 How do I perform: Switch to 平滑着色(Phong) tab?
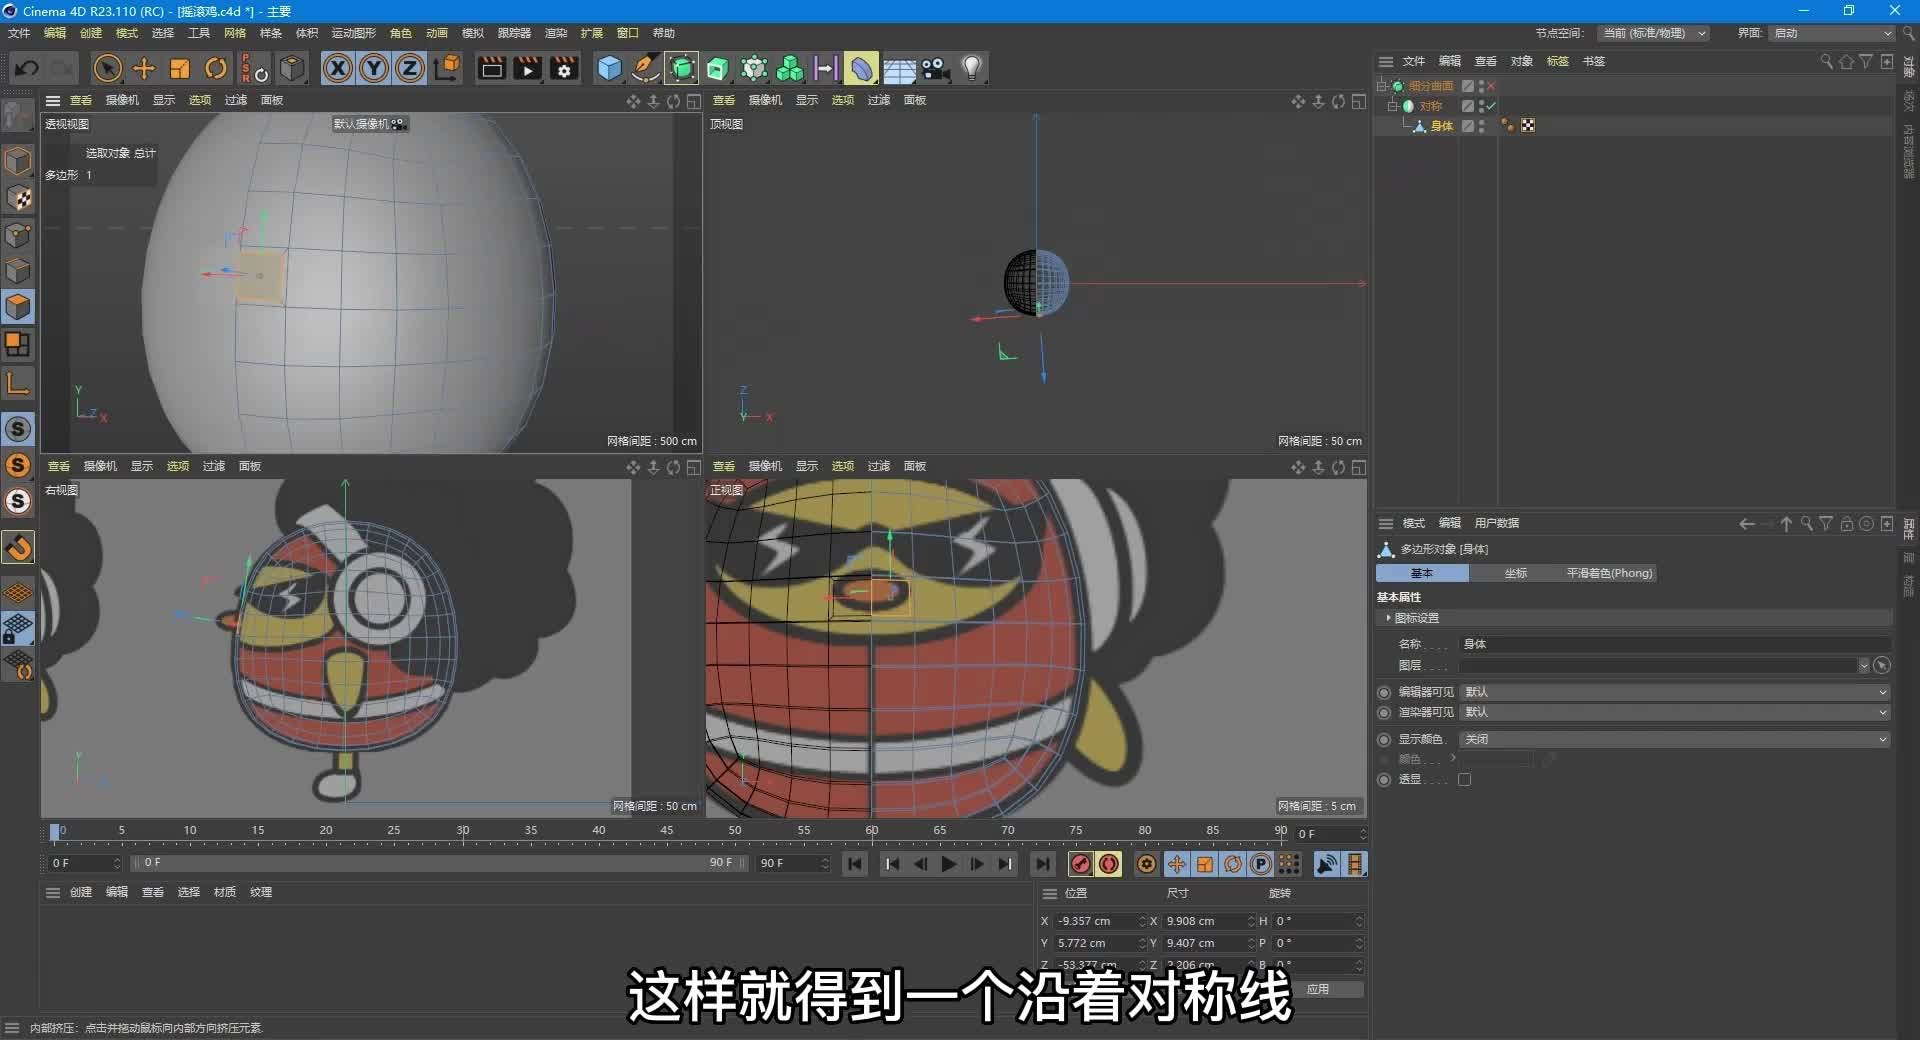1609,573
